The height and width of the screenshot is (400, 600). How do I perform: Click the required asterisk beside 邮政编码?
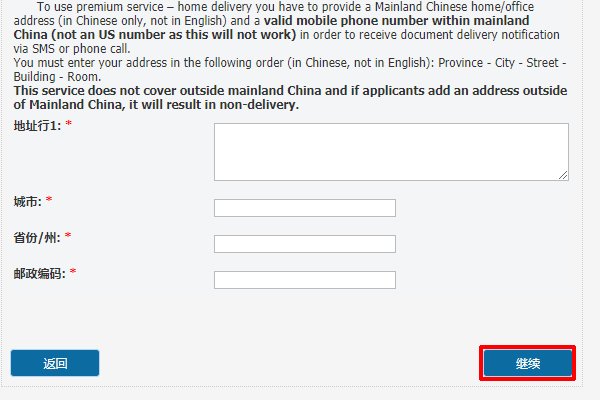point(74,273)
